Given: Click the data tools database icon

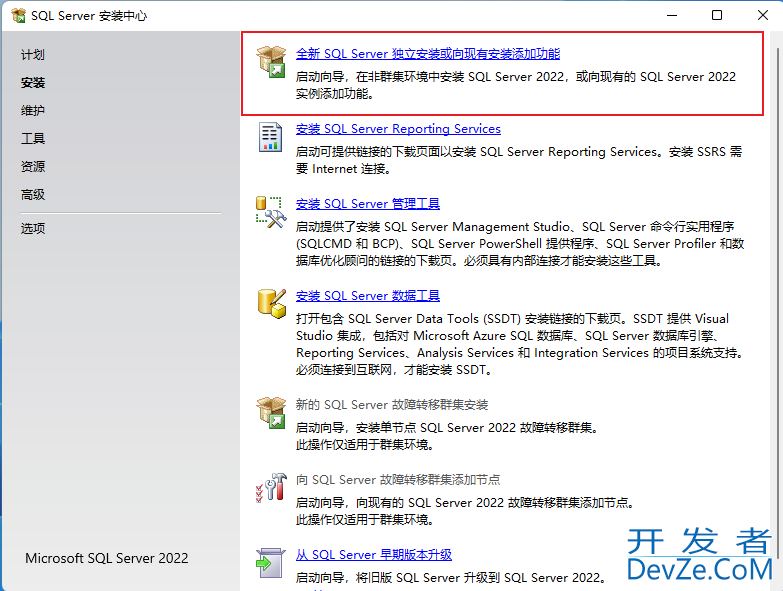Looking at the screenshot, I should click(x=272, y=303).
